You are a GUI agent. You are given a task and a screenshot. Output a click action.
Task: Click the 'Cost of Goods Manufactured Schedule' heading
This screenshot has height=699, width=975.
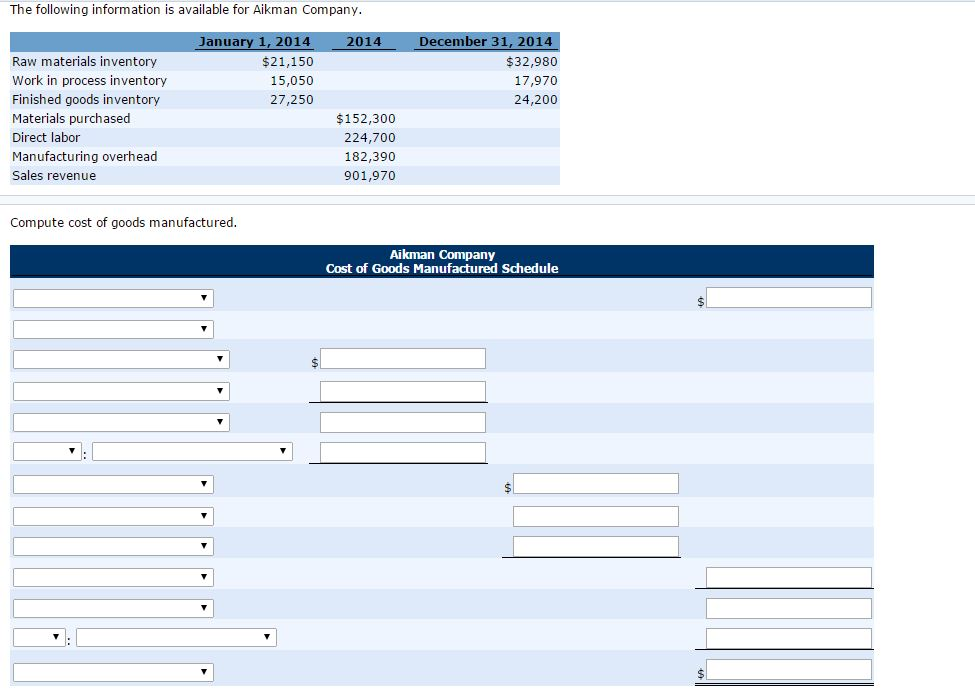click(442, 269)
